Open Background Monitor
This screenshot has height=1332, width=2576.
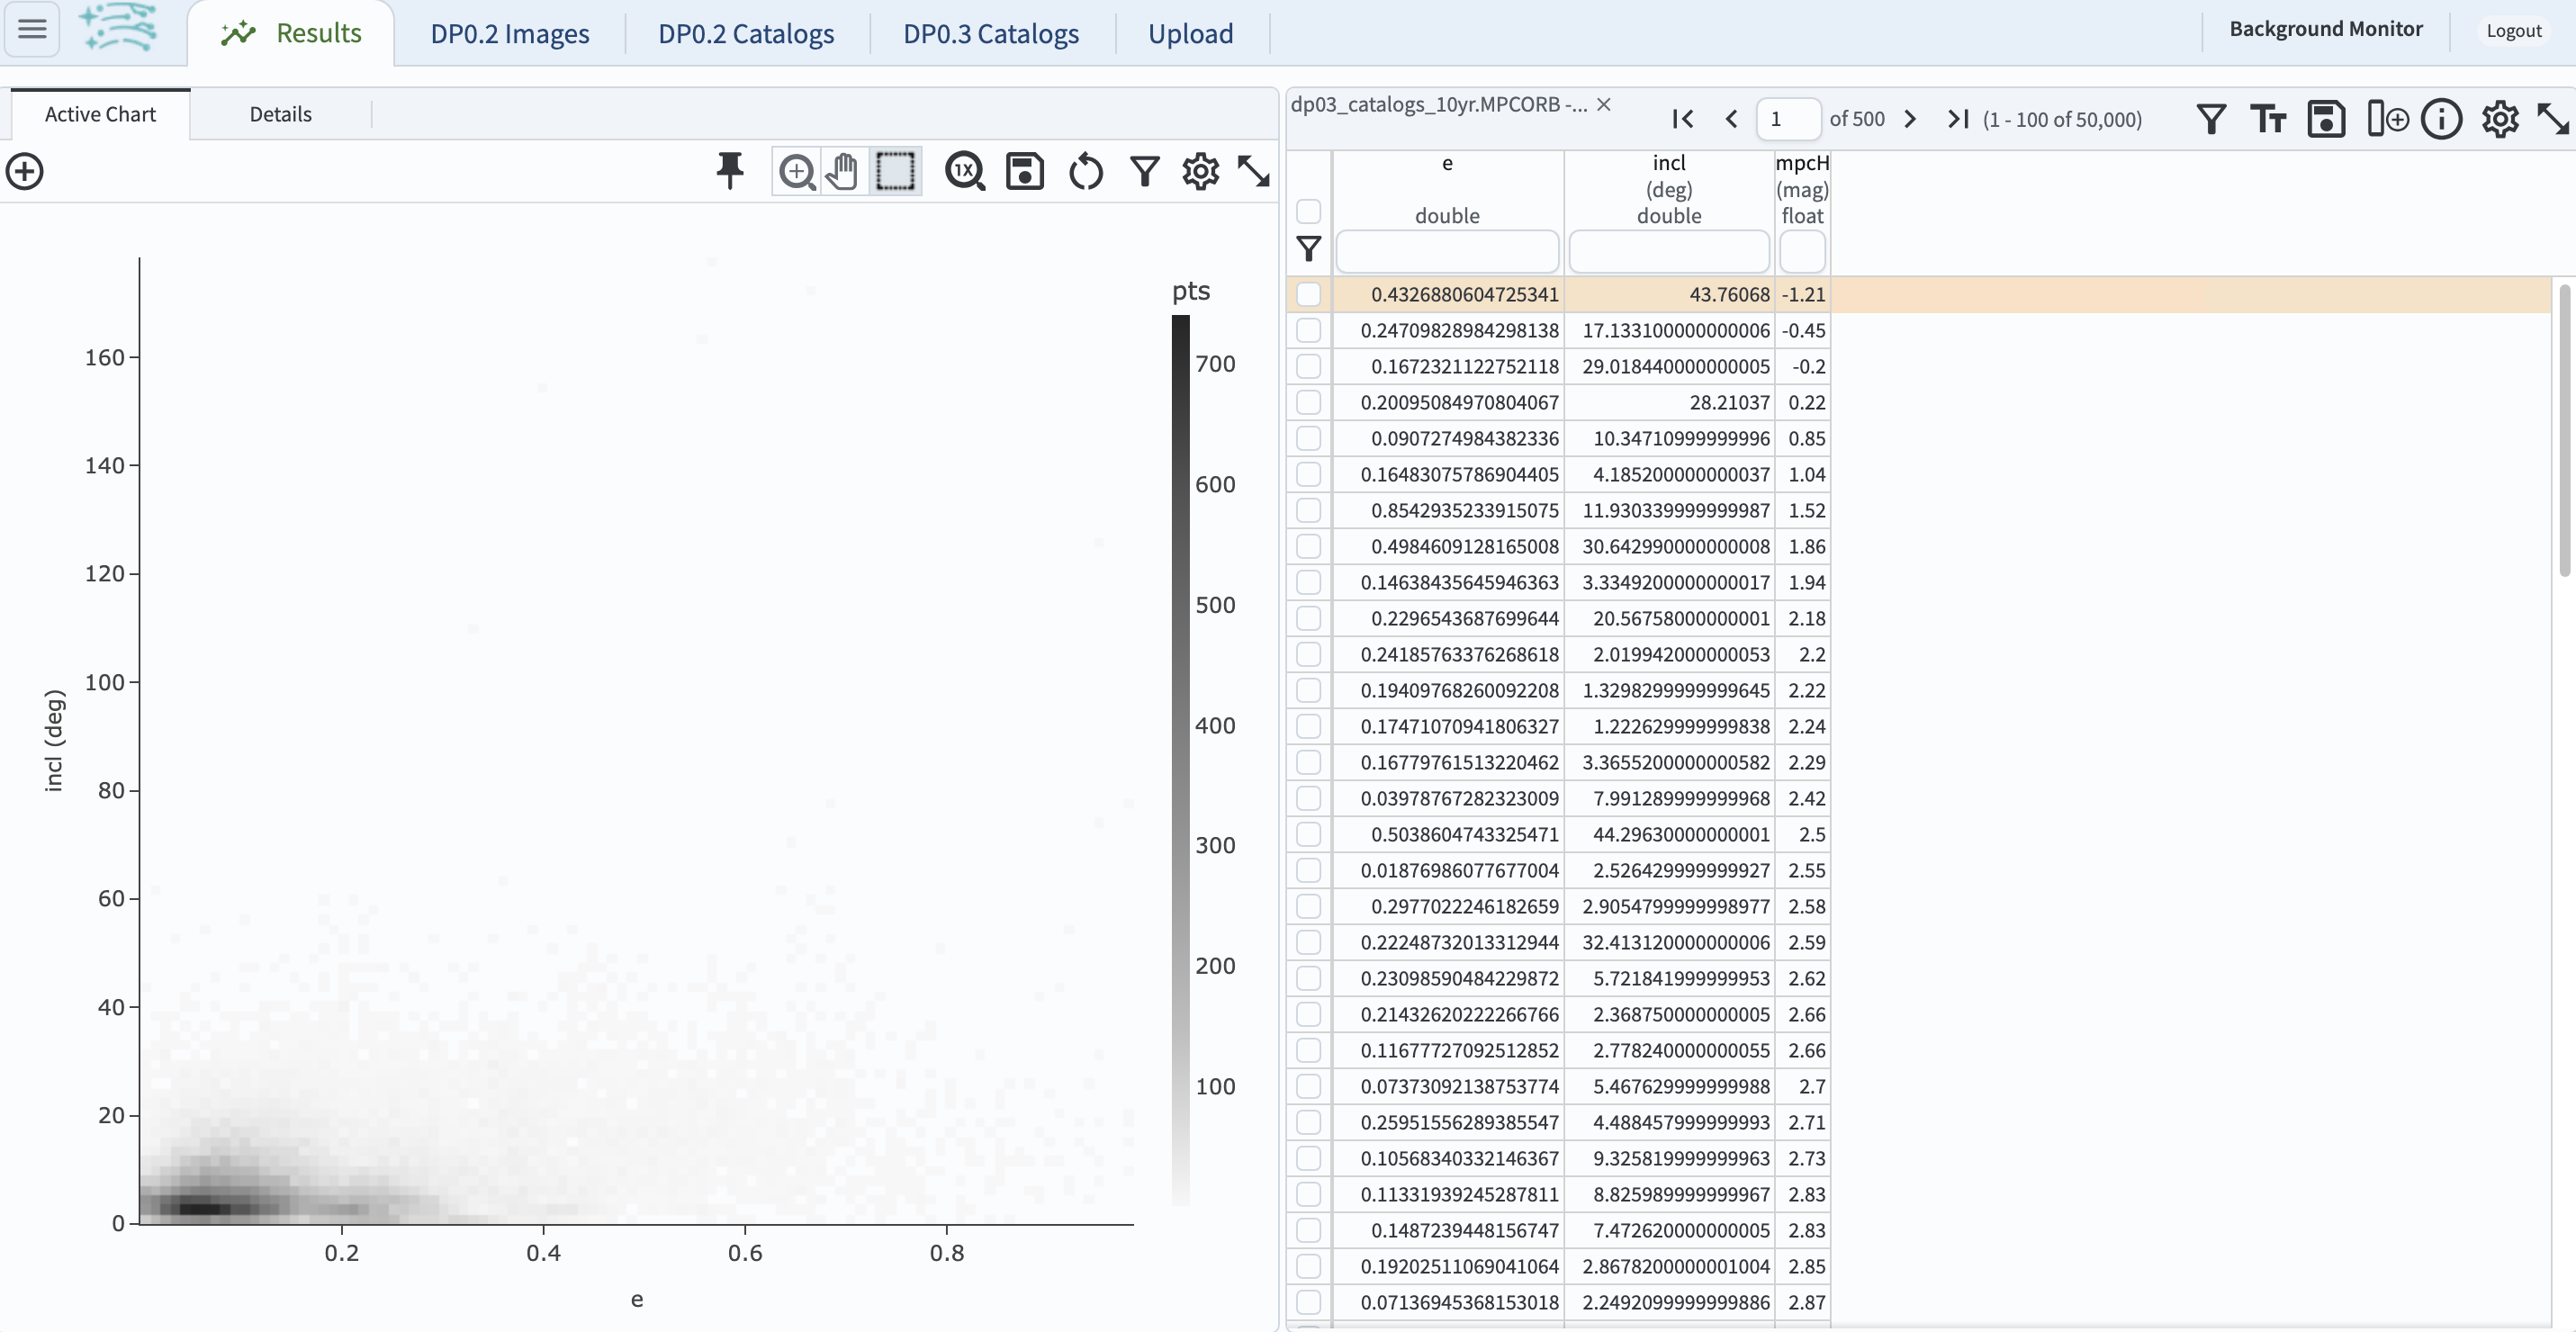tap(2326, 28)
